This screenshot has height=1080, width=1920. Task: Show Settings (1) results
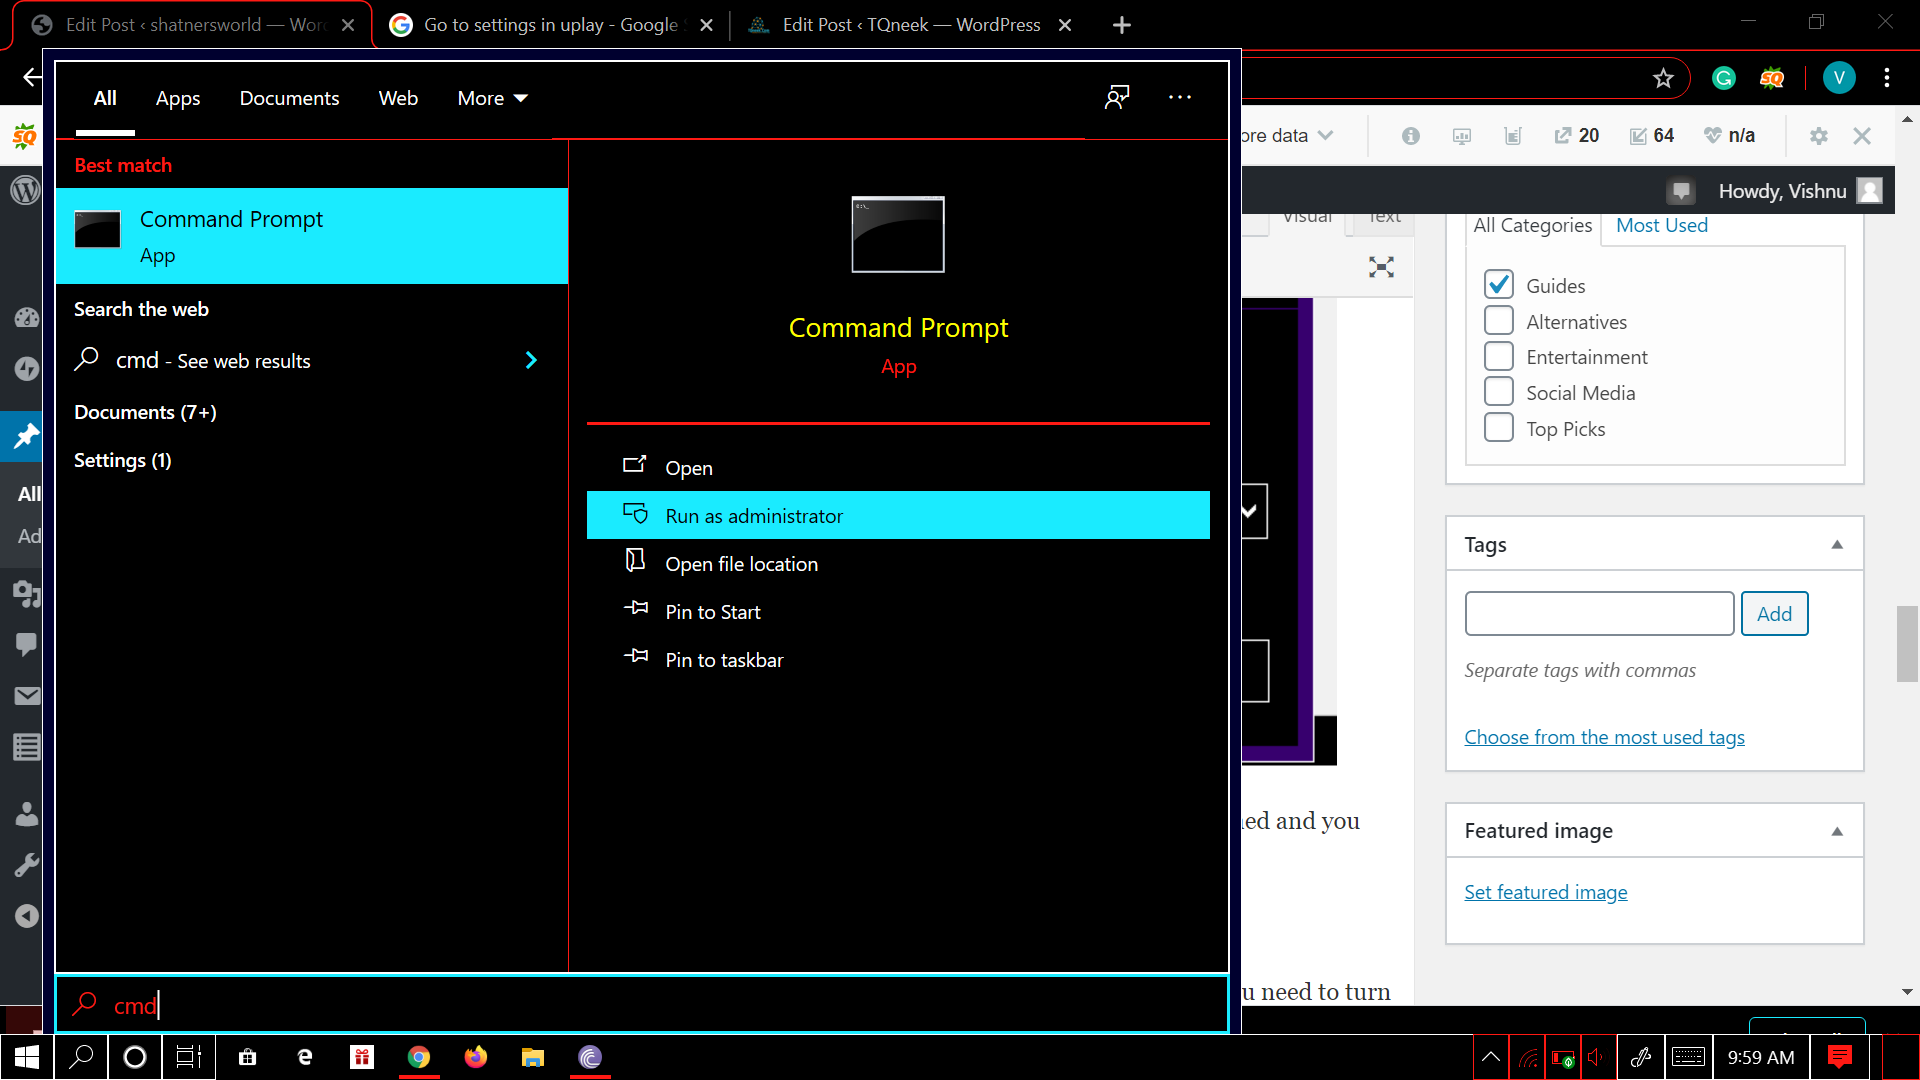point(123,460)
